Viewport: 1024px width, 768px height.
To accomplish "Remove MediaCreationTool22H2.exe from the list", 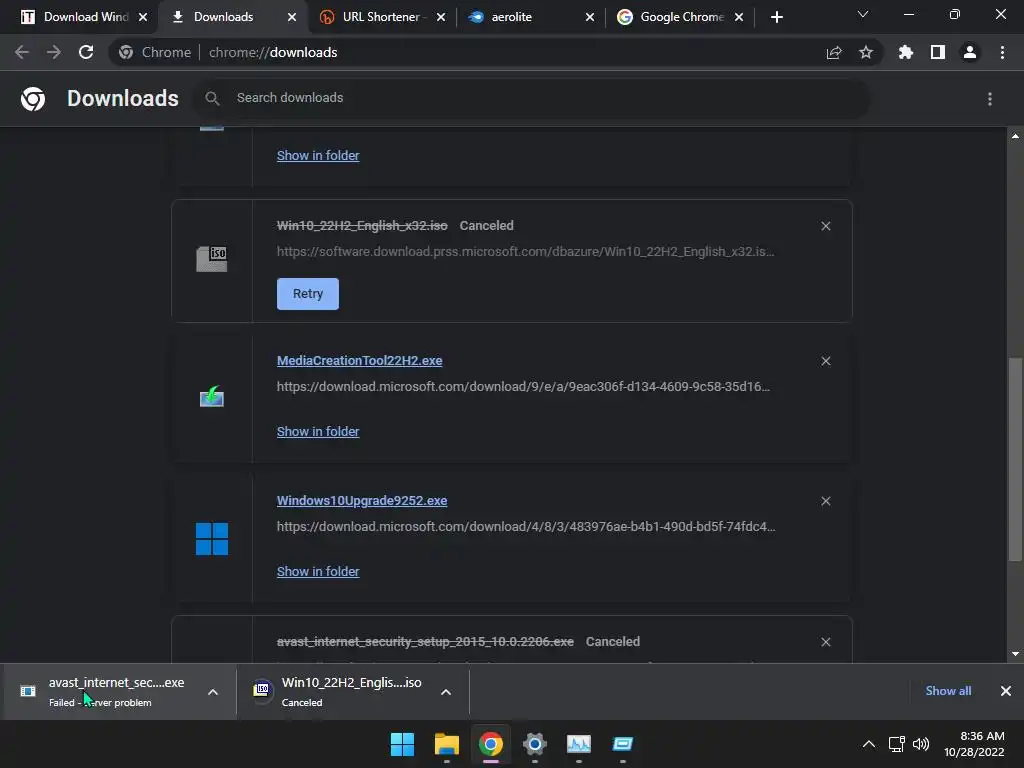I will [825, 361].
